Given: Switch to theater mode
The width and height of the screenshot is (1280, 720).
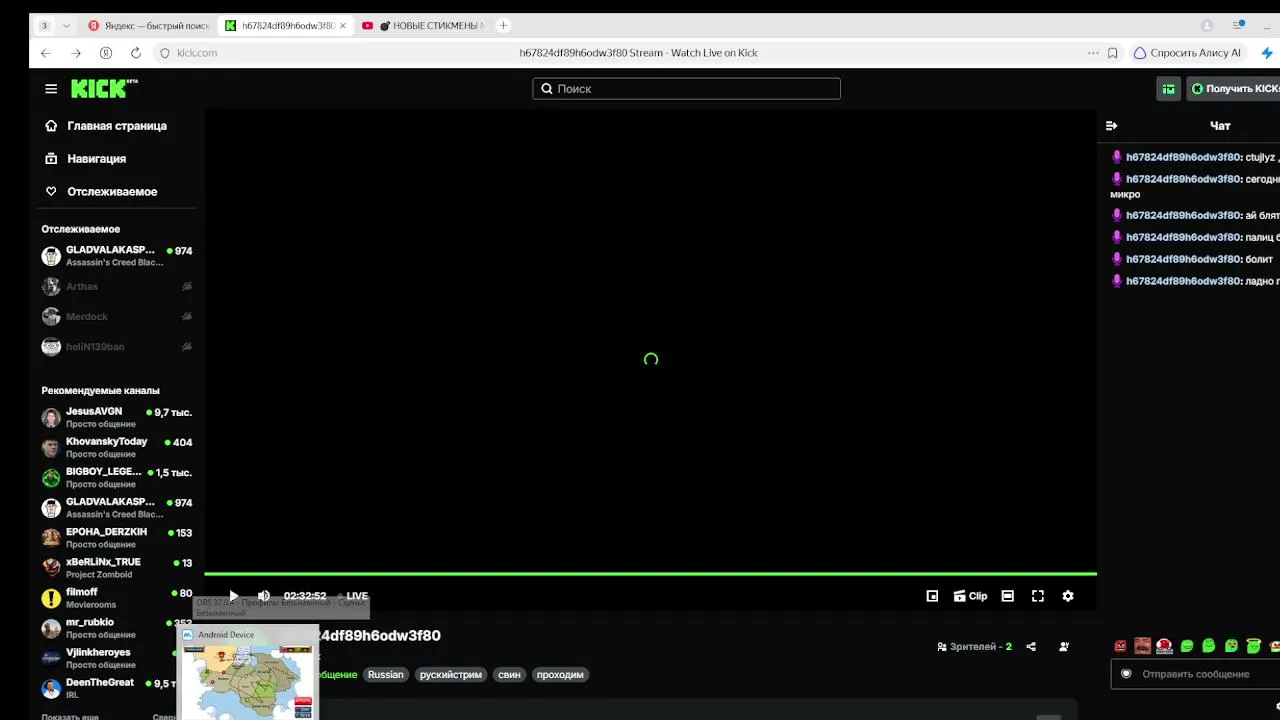Looking at the screenshot, I should [x=1008, y=596].
